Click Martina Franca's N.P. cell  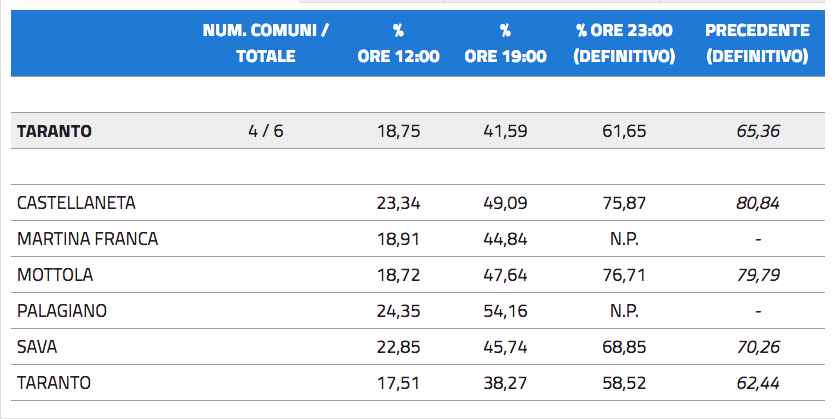(x=624, y=239)
